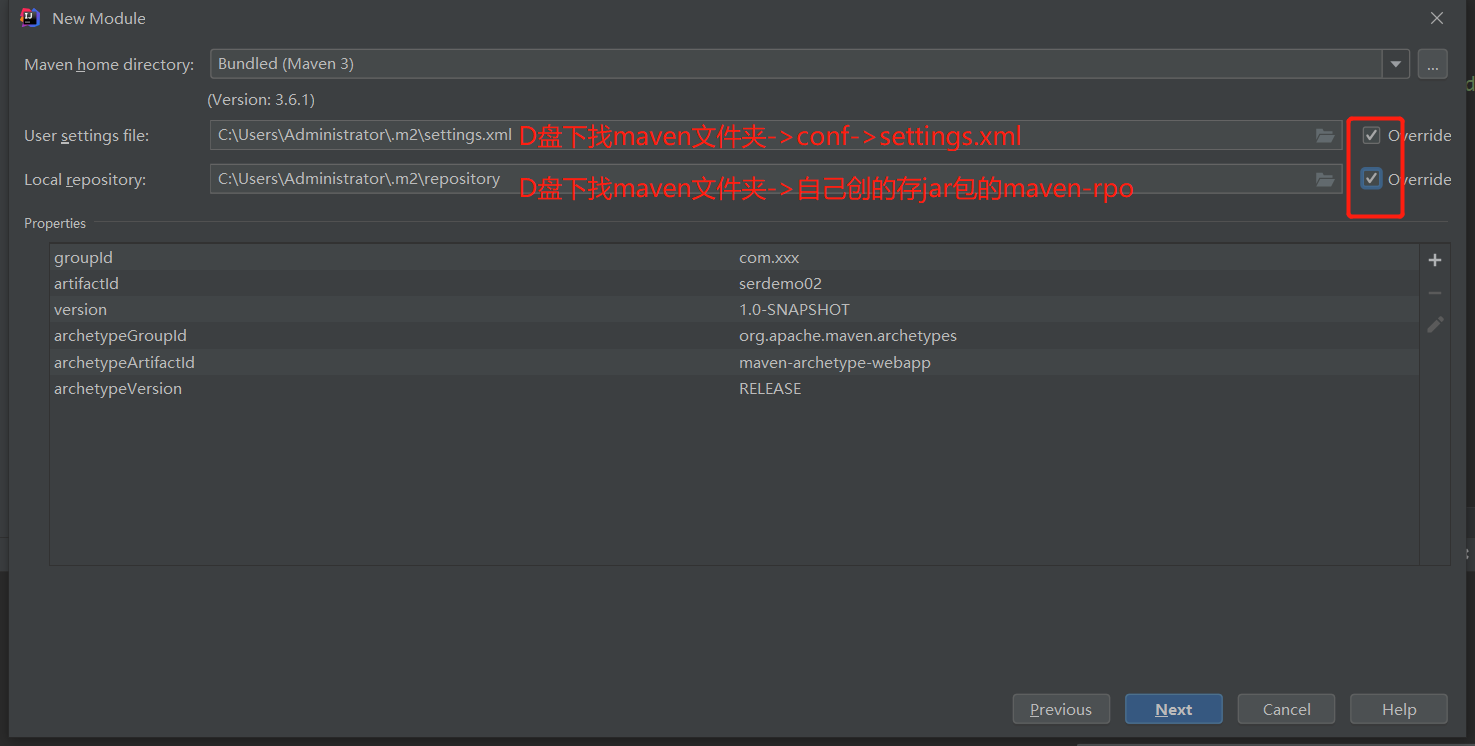Edit selected property with pencil icon

[1435, 325]
